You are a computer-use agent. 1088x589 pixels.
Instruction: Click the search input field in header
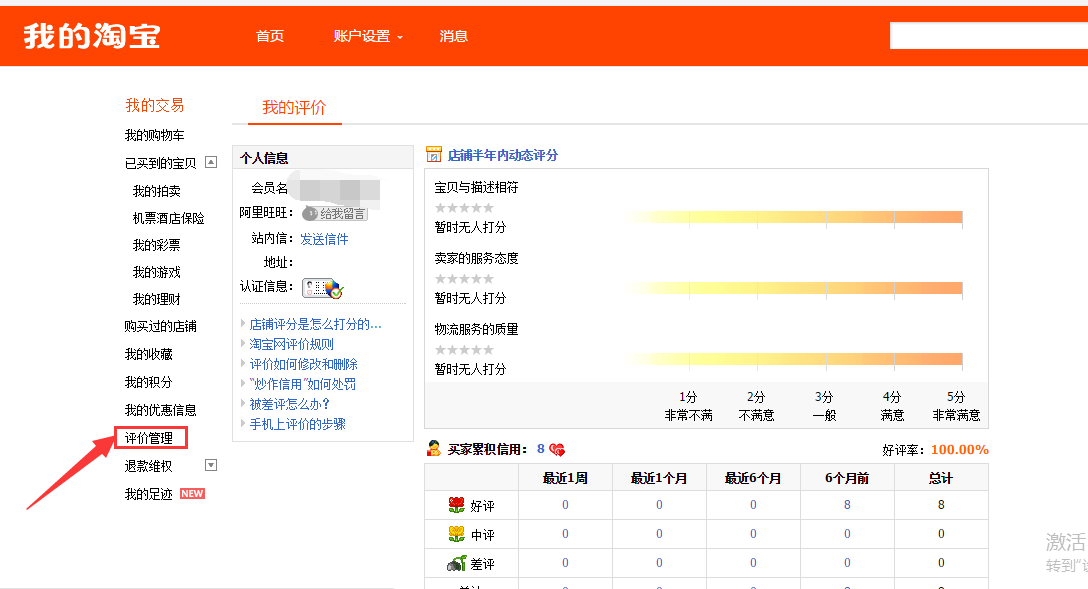point(987,36)
